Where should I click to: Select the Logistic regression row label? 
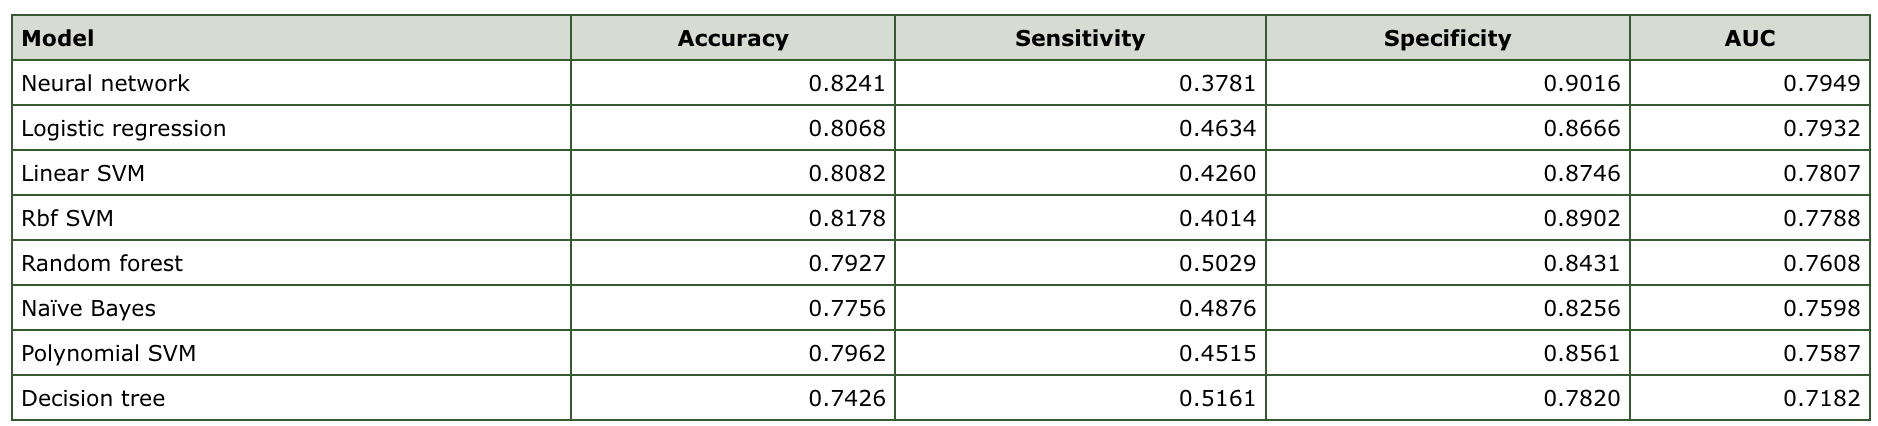[x=124, y=128]
